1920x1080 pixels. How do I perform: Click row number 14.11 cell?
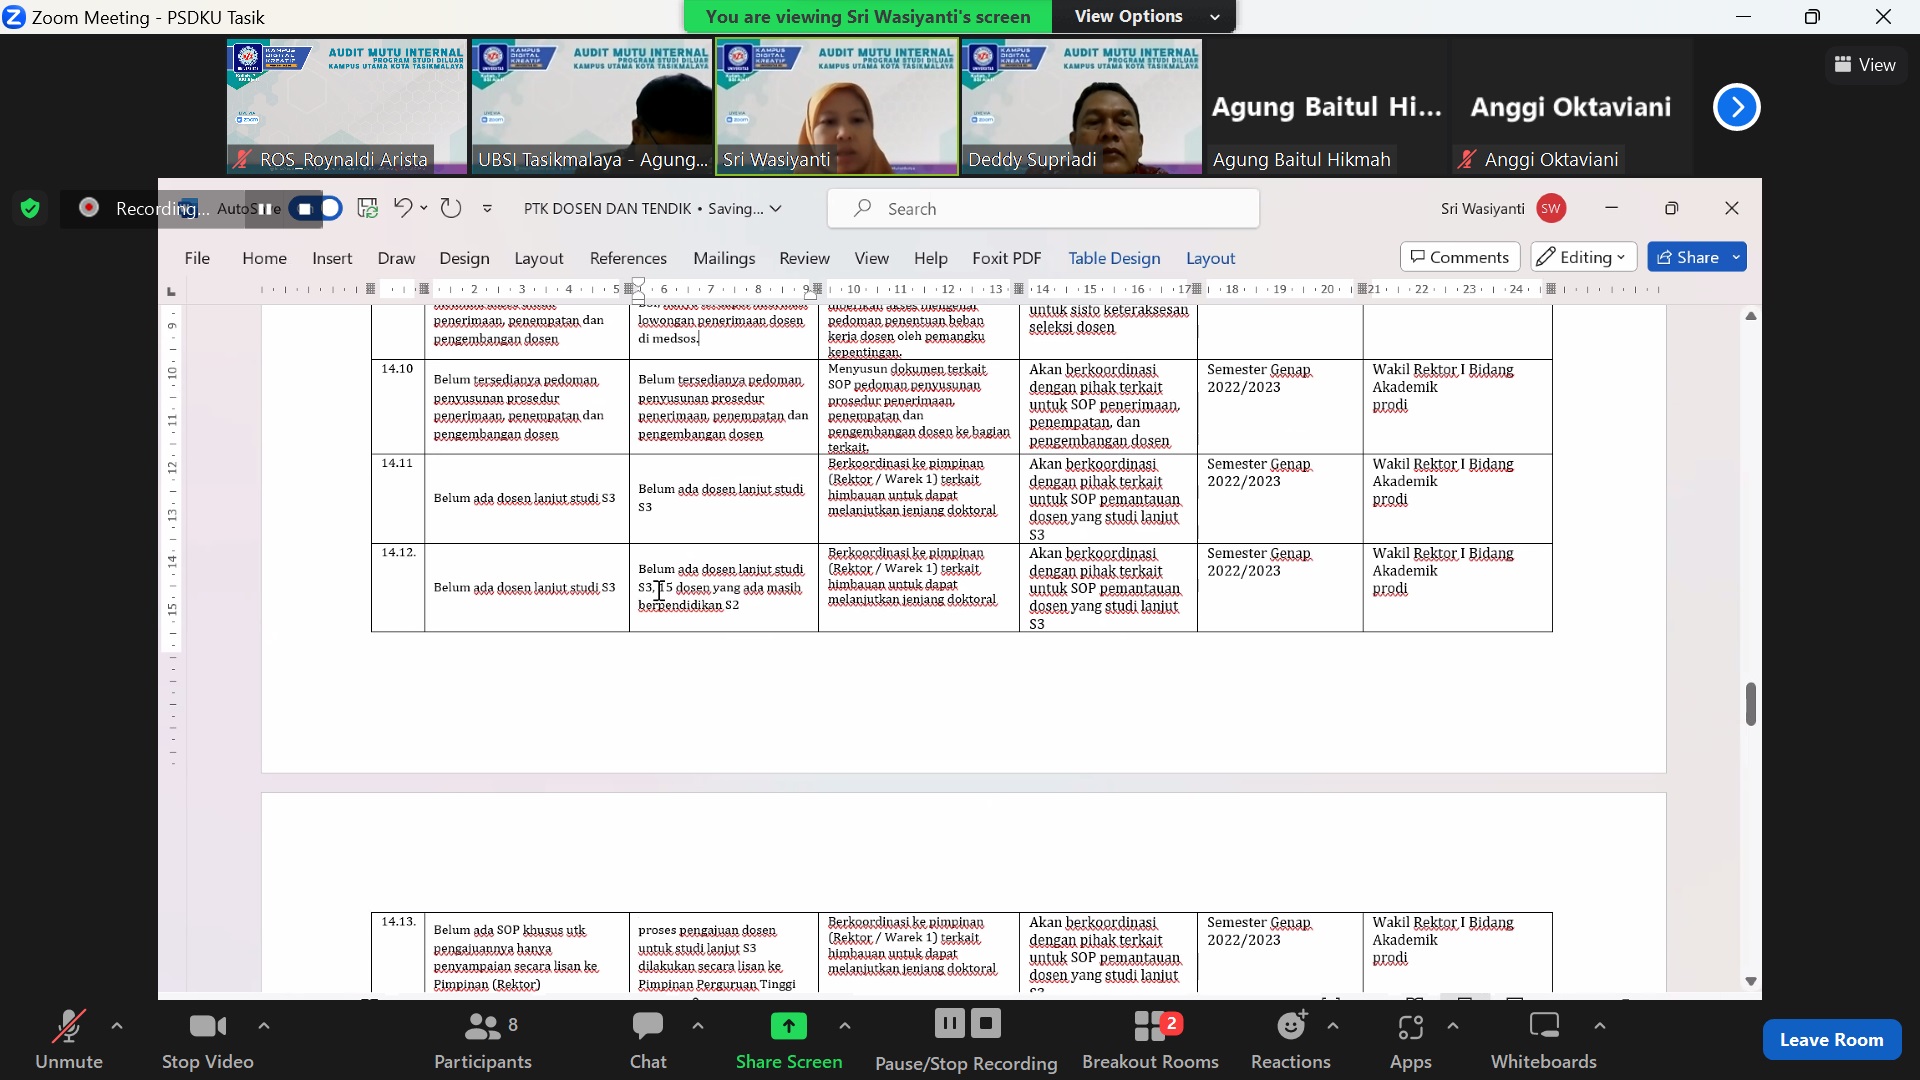pyautogui.click(x=397, y=498)
